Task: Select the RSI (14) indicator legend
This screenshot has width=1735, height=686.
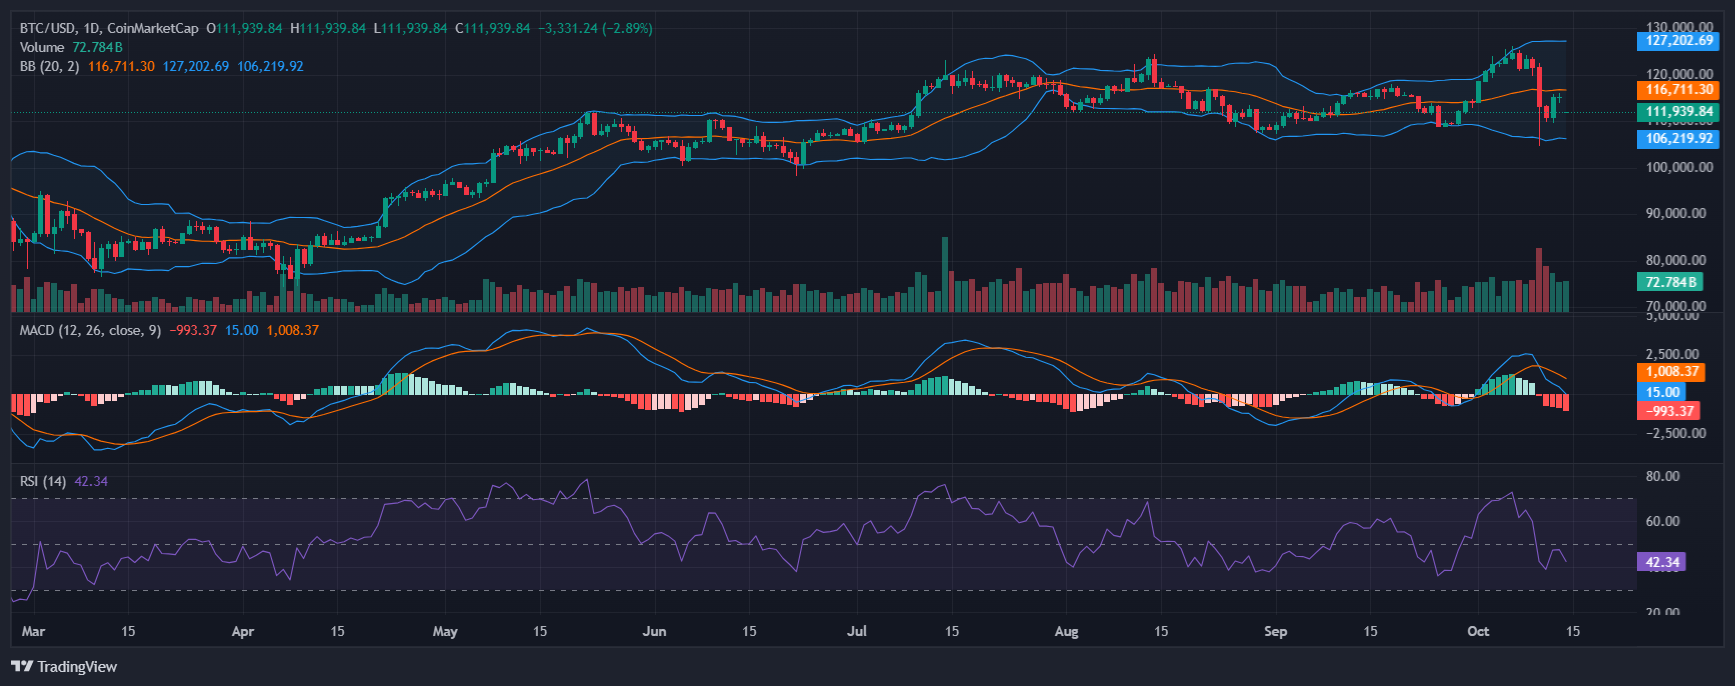Action: 43,481
